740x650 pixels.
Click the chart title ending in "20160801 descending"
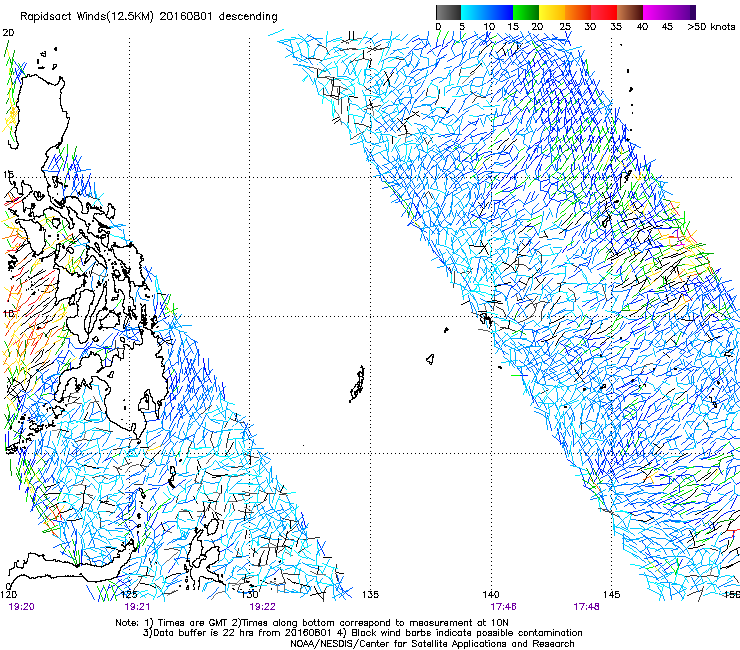coord(149,17)
